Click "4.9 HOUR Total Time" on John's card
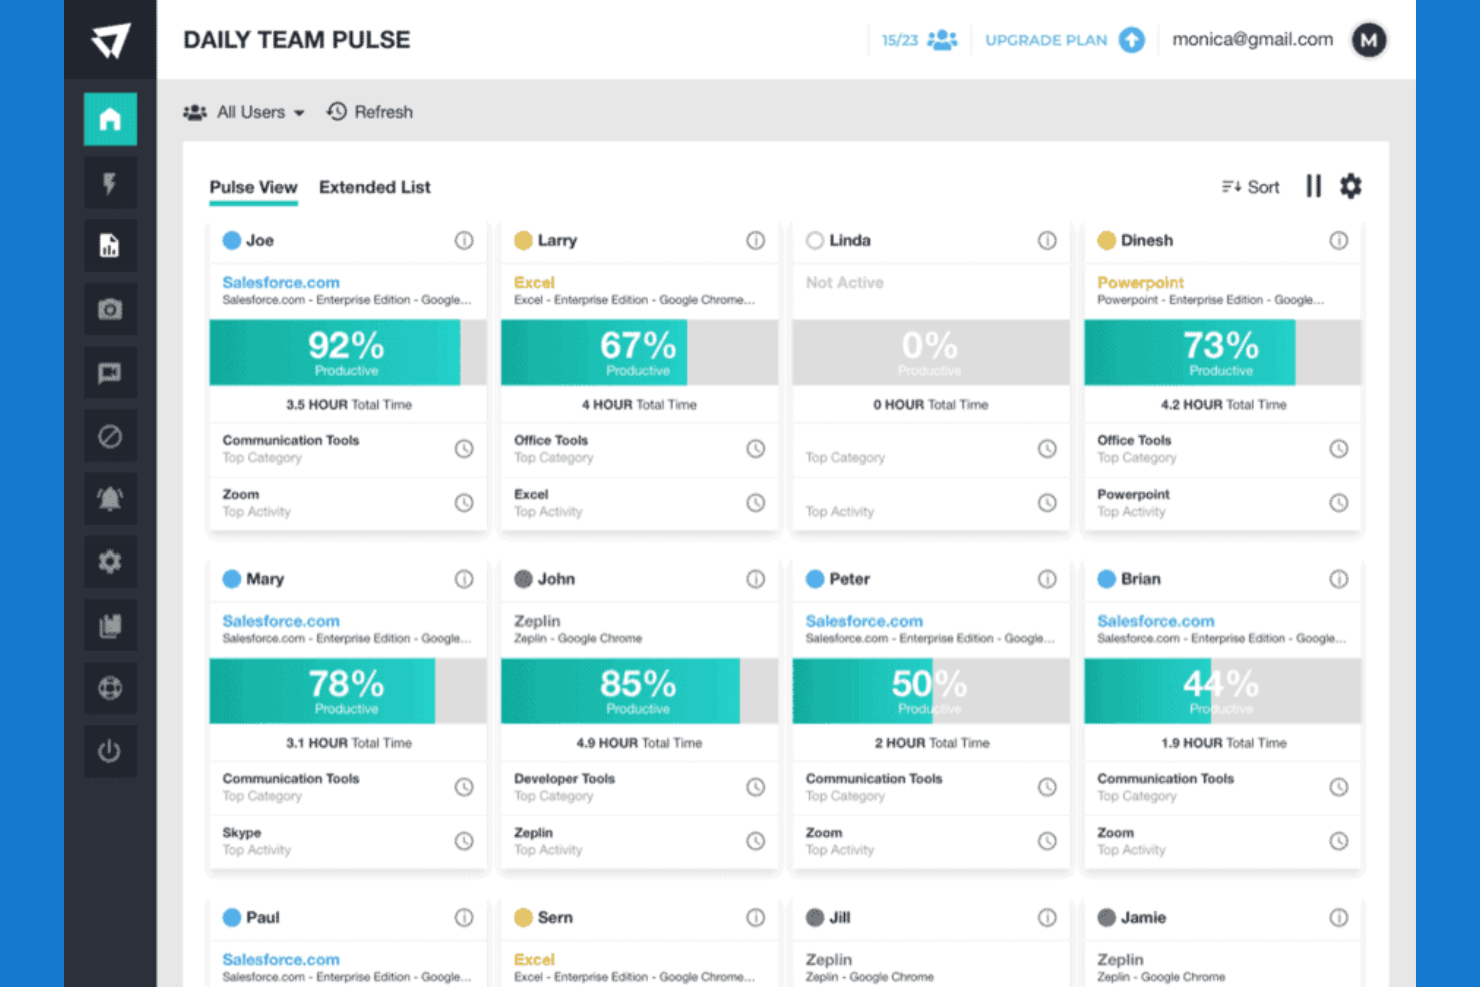 pos(639,743)
